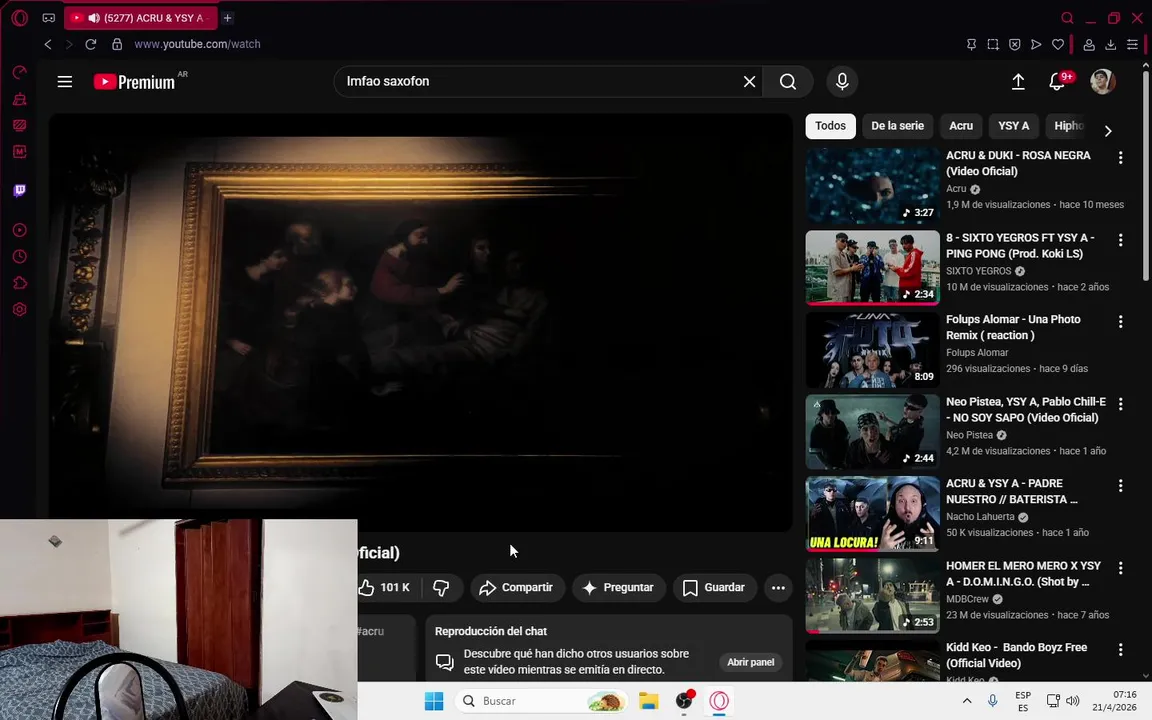Open History clock icon in Opera sidebar
Viewport: 1152px width, 720px height.
point(20,256)
